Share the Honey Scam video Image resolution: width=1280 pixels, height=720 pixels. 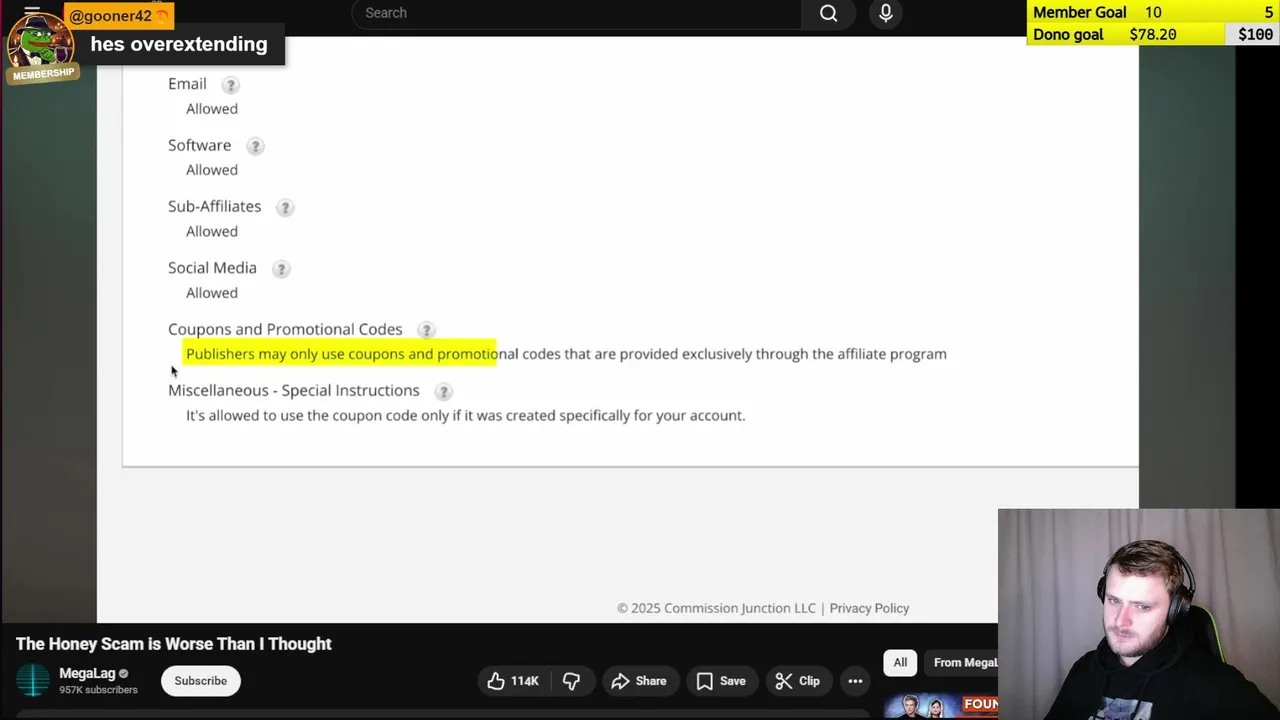coord(638,681)
